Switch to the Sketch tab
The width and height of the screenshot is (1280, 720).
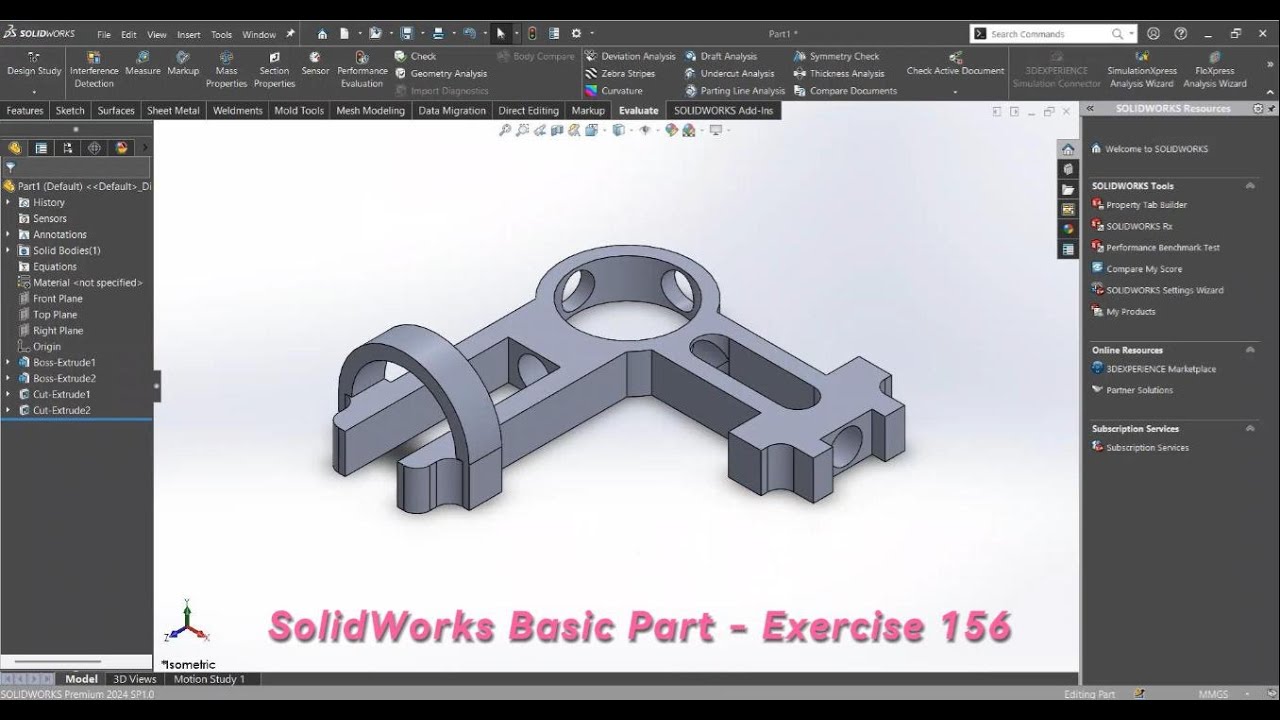[70, 110]
